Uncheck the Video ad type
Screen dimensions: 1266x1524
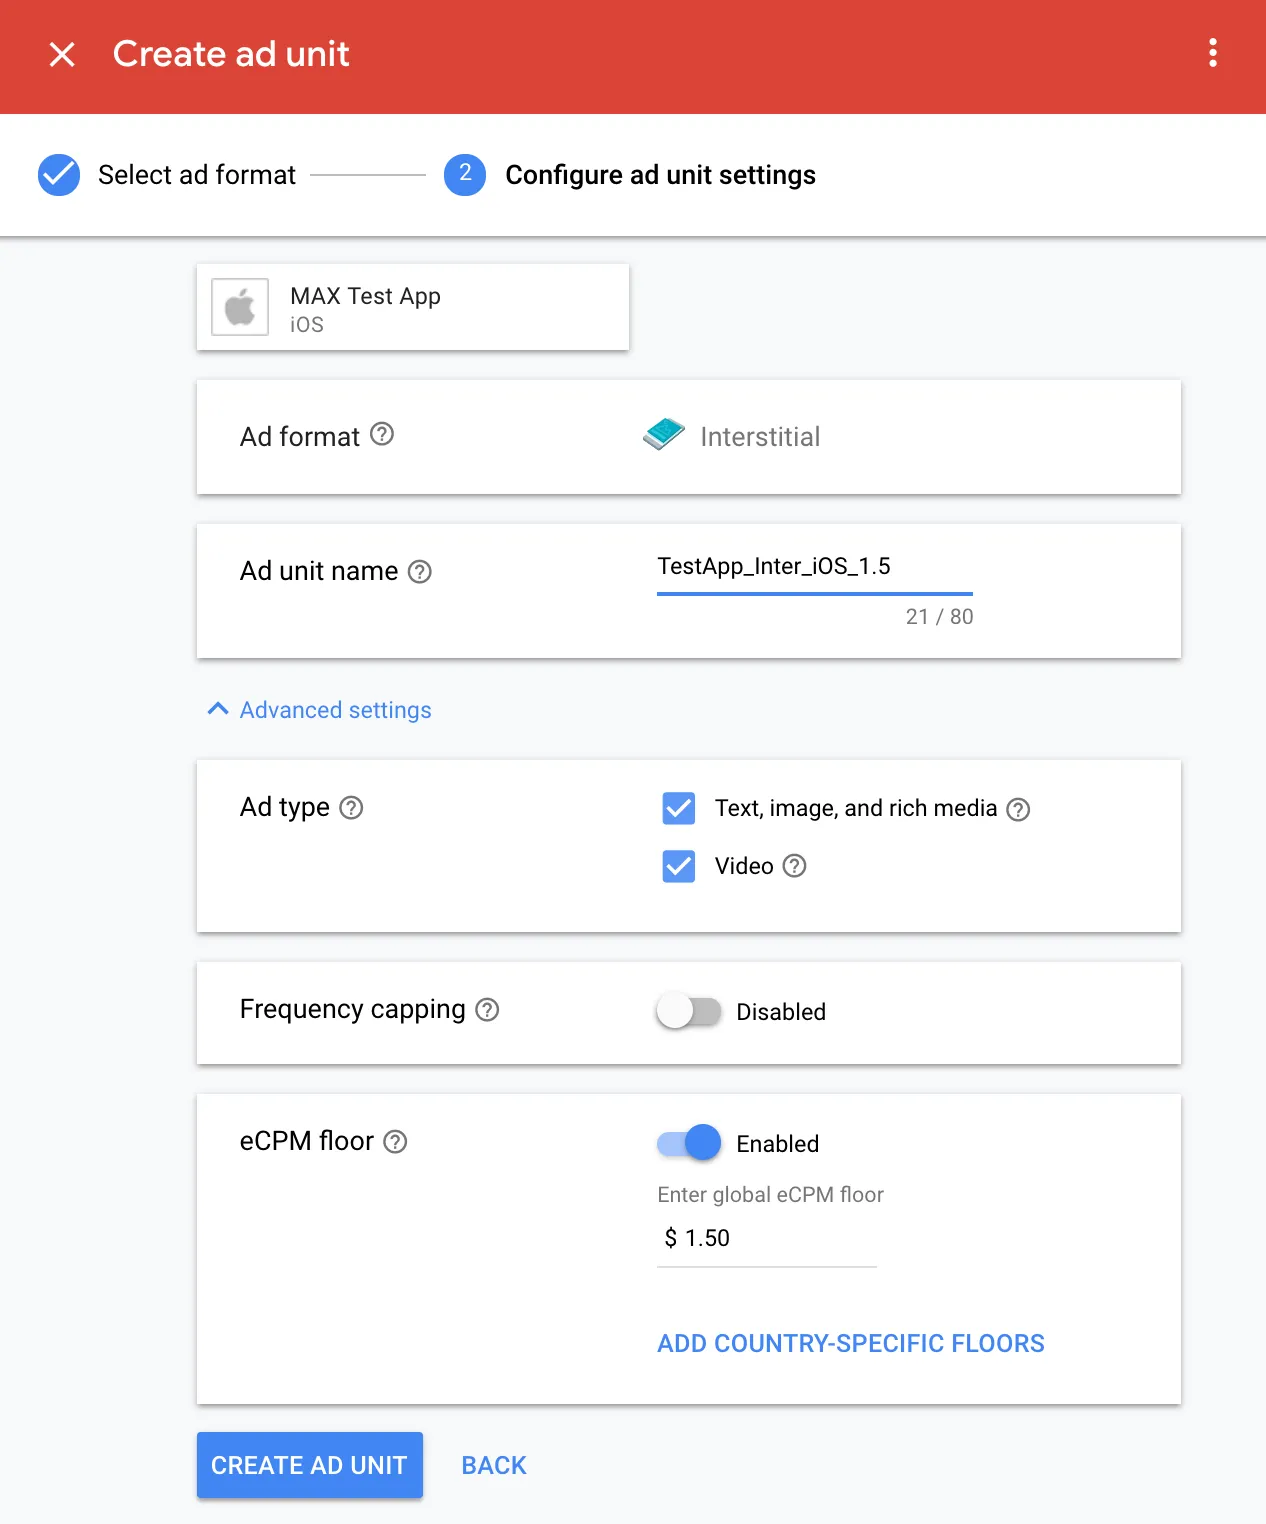[678, 866]
